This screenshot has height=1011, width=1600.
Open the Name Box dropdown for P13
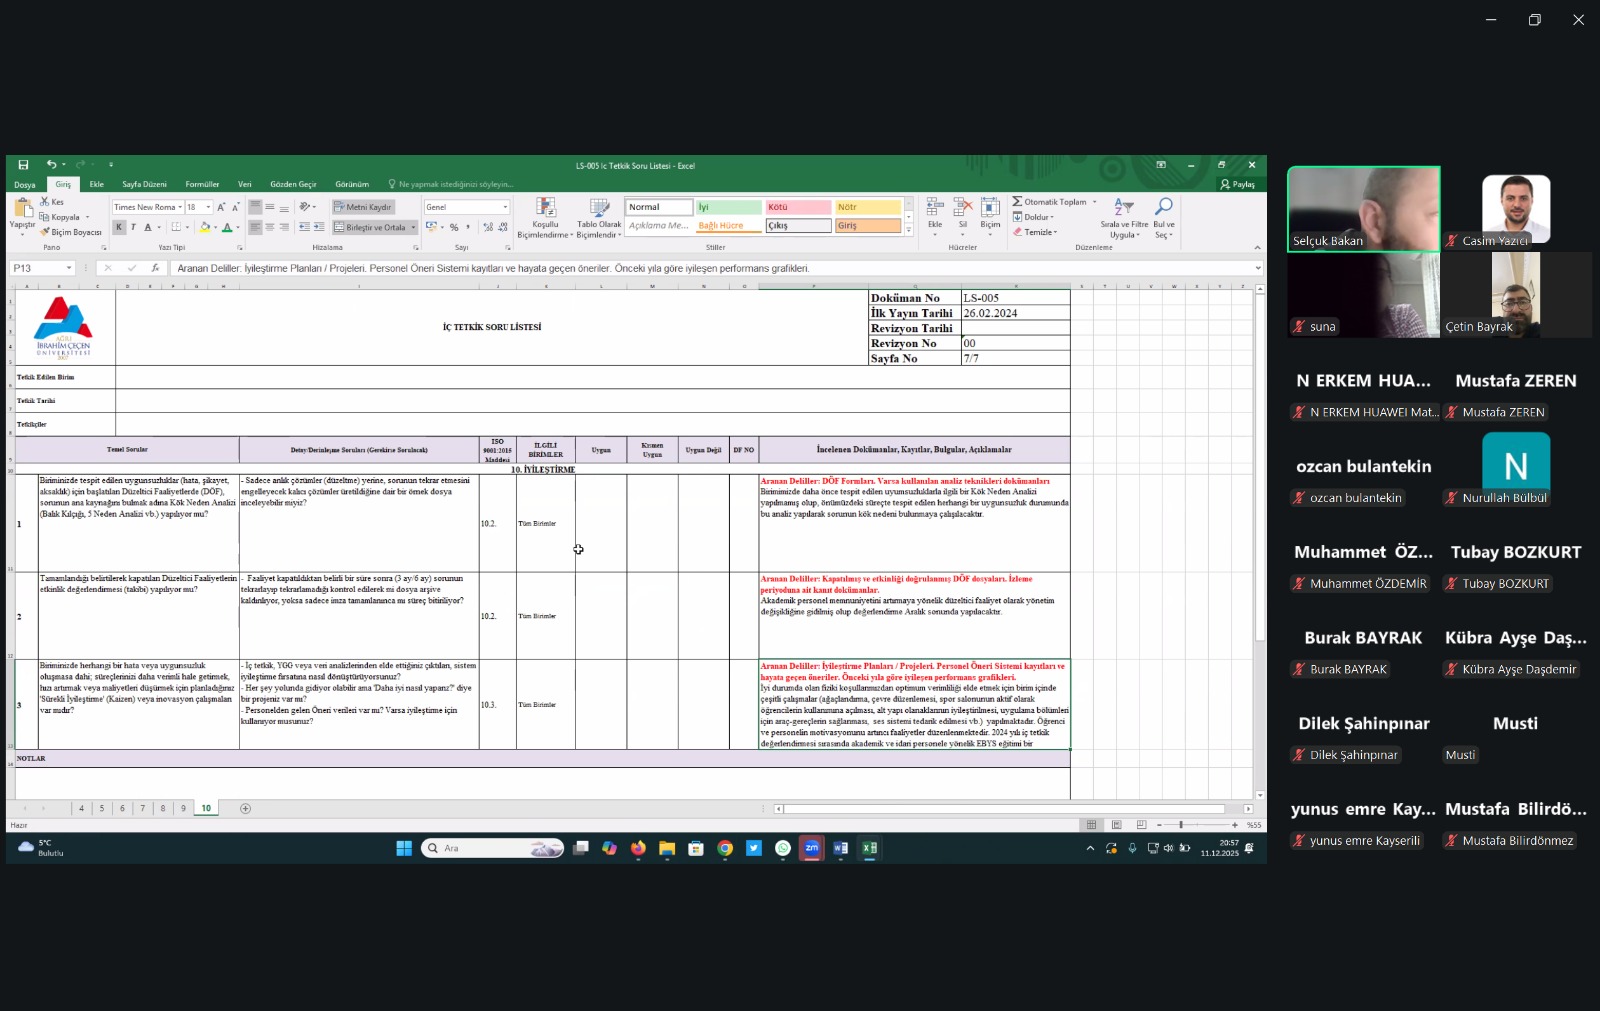click(x=69, y=268)
